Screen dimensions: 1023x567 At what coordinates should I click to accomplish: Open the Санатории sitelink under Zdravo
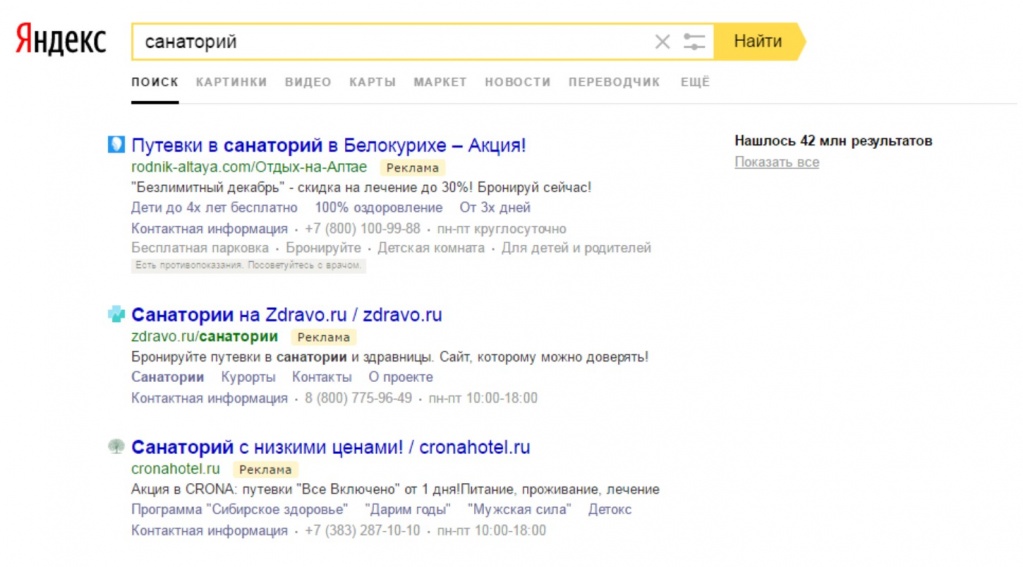click(x=167, y=377)
